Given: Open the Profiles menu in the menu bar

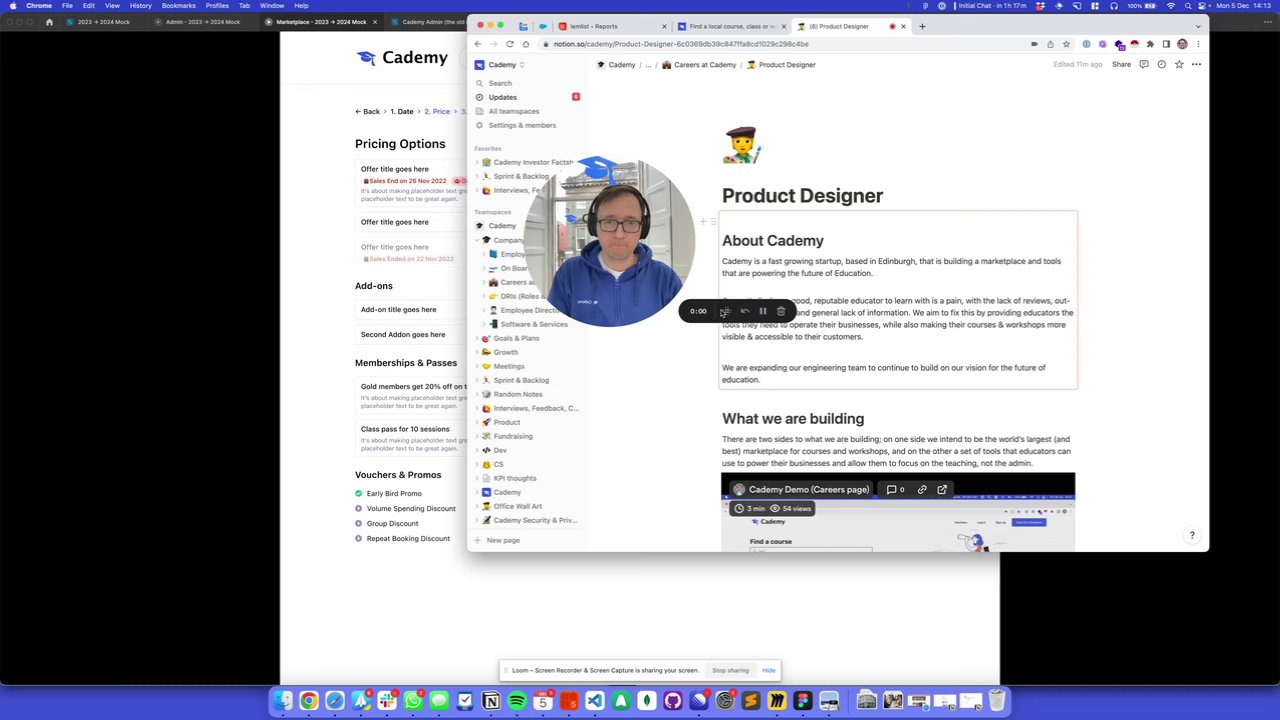Looking at the screenshot, I should (217, 6).
